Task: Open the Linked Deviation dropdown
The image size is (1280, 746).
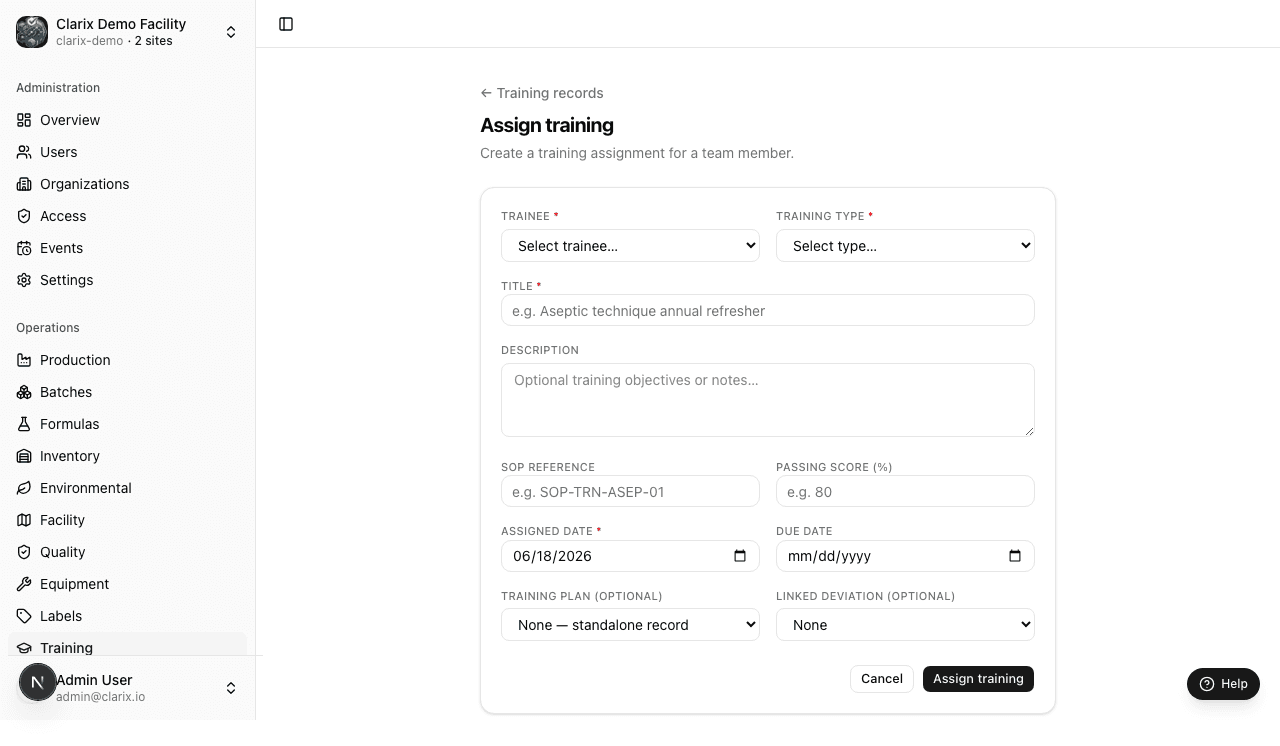Action: 905,625
